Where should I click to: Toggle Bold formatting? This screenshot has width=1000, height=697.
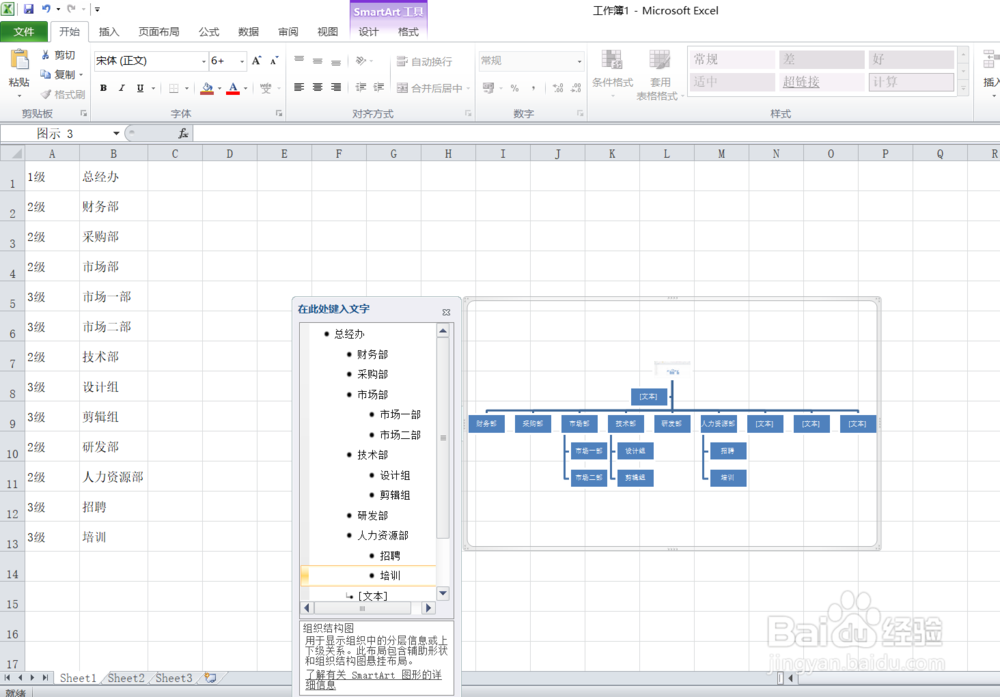click(103, 88)
